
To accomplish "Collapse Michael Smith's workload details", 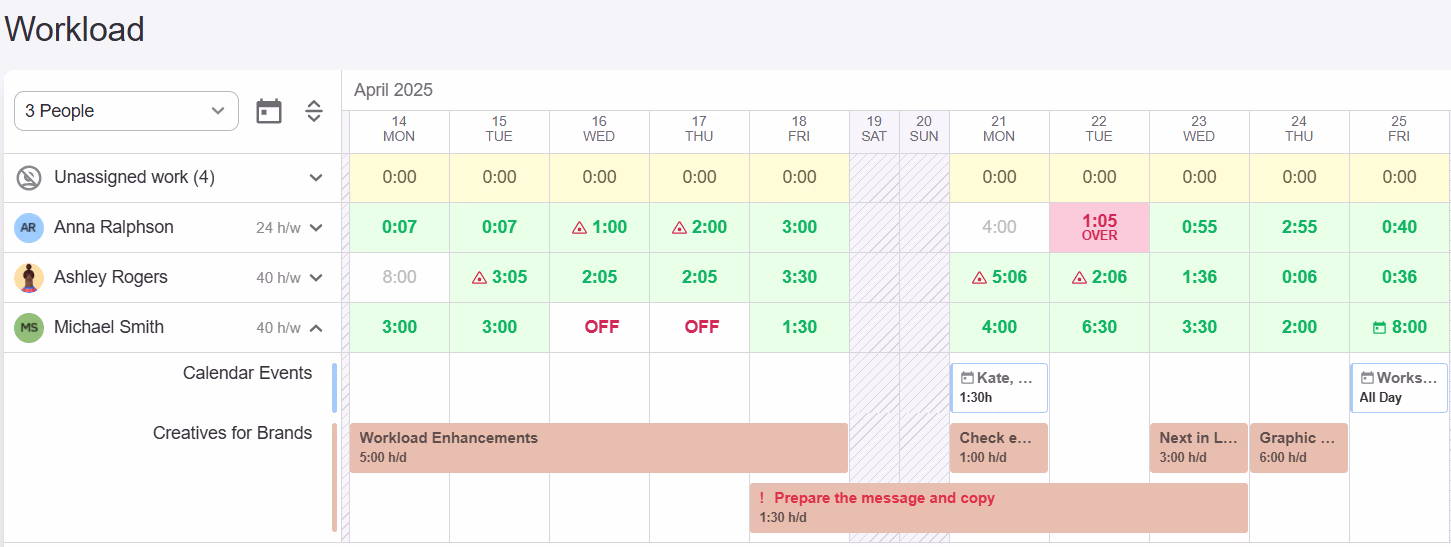I will (x=316, y=328).
